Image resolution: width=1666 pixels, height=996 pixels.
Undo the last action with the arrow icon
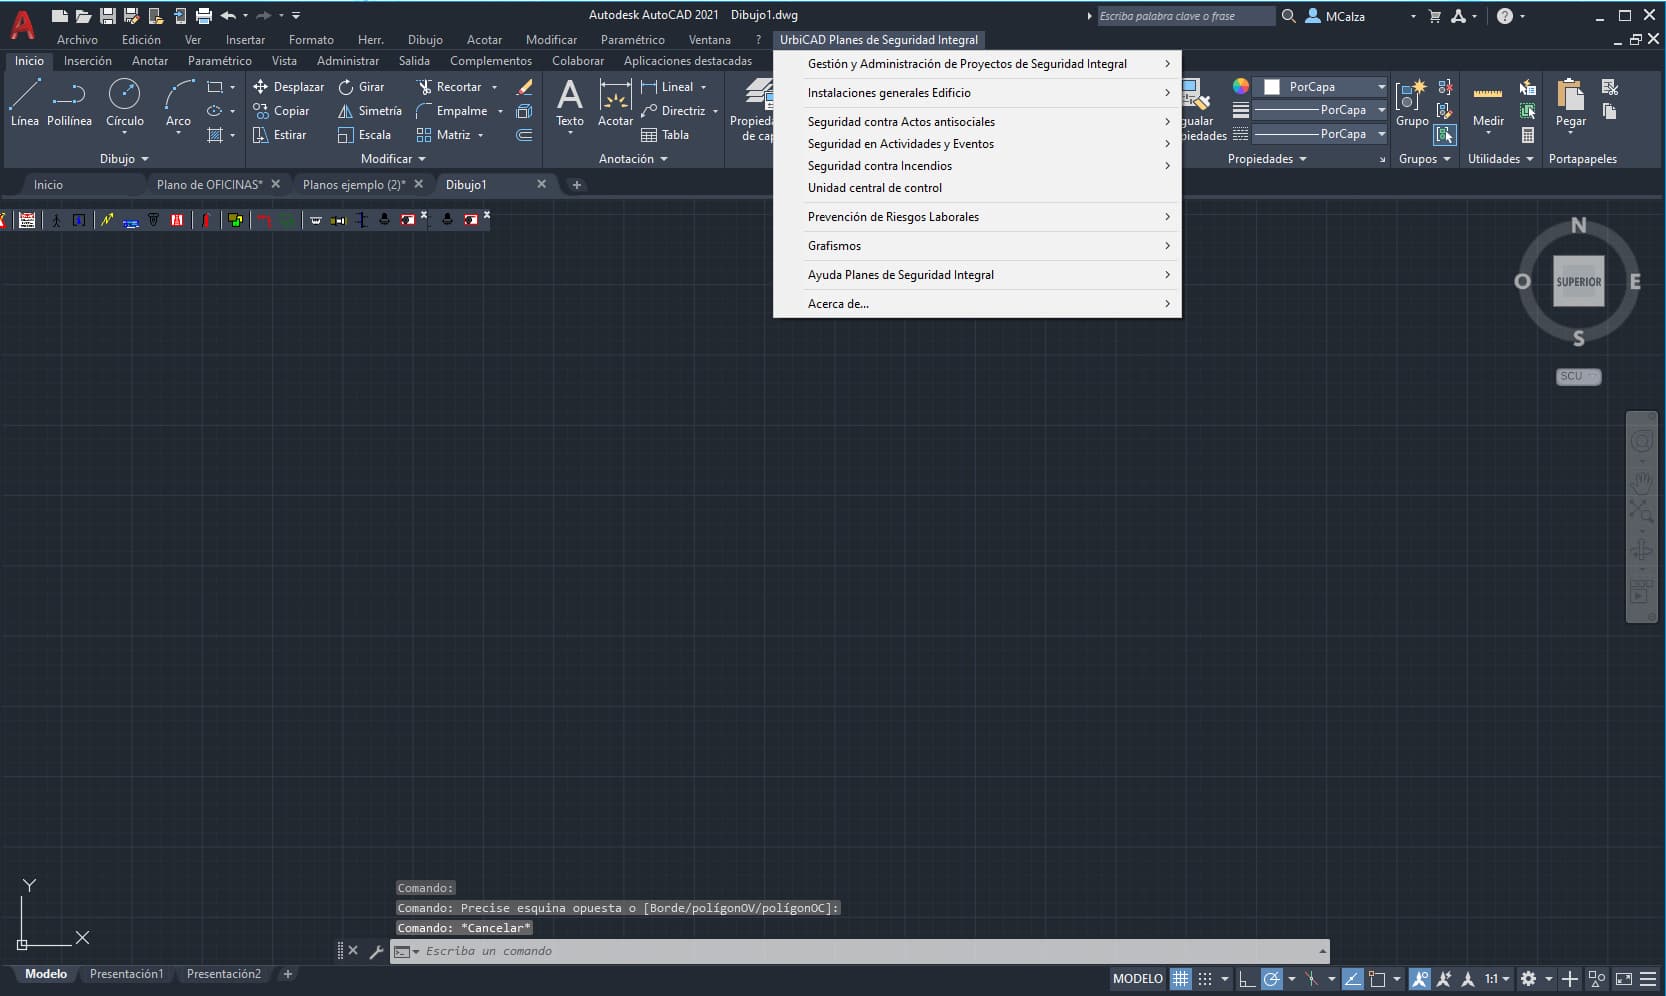coord(228,16)
